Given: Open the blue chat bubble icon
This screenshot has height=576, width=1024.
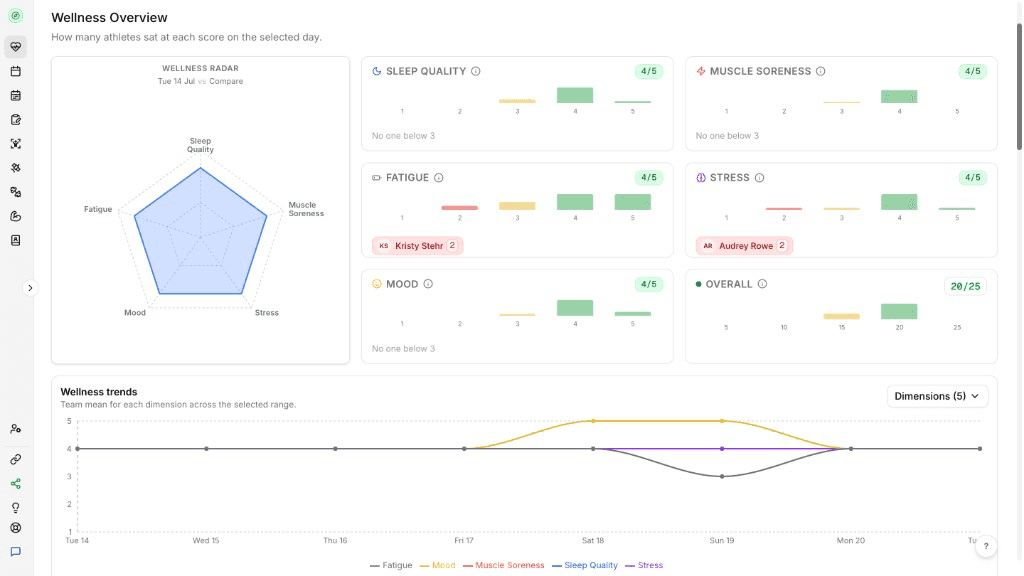Looking at the screenshot, I should pos(16,552).
